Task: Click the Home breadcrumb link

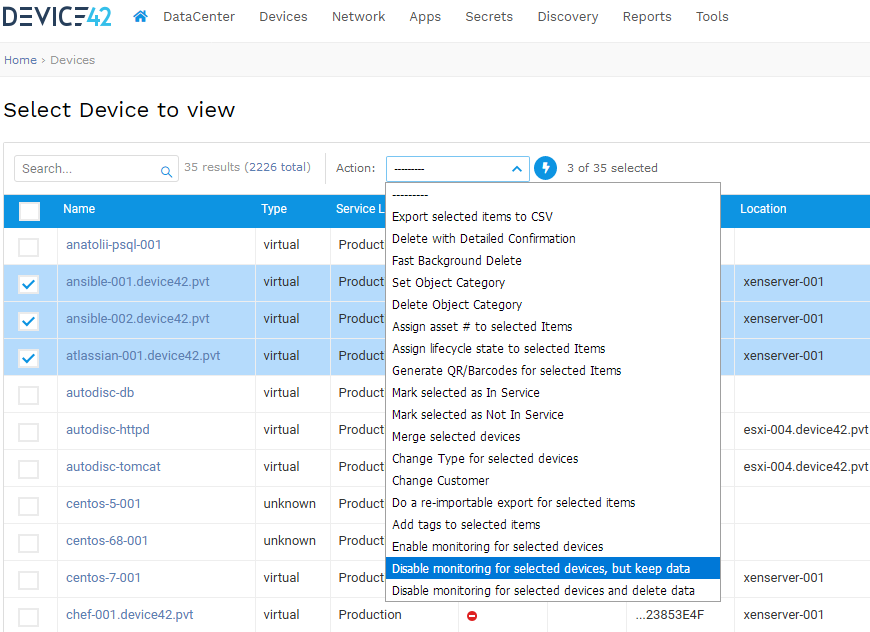Action: click(20, 60)
